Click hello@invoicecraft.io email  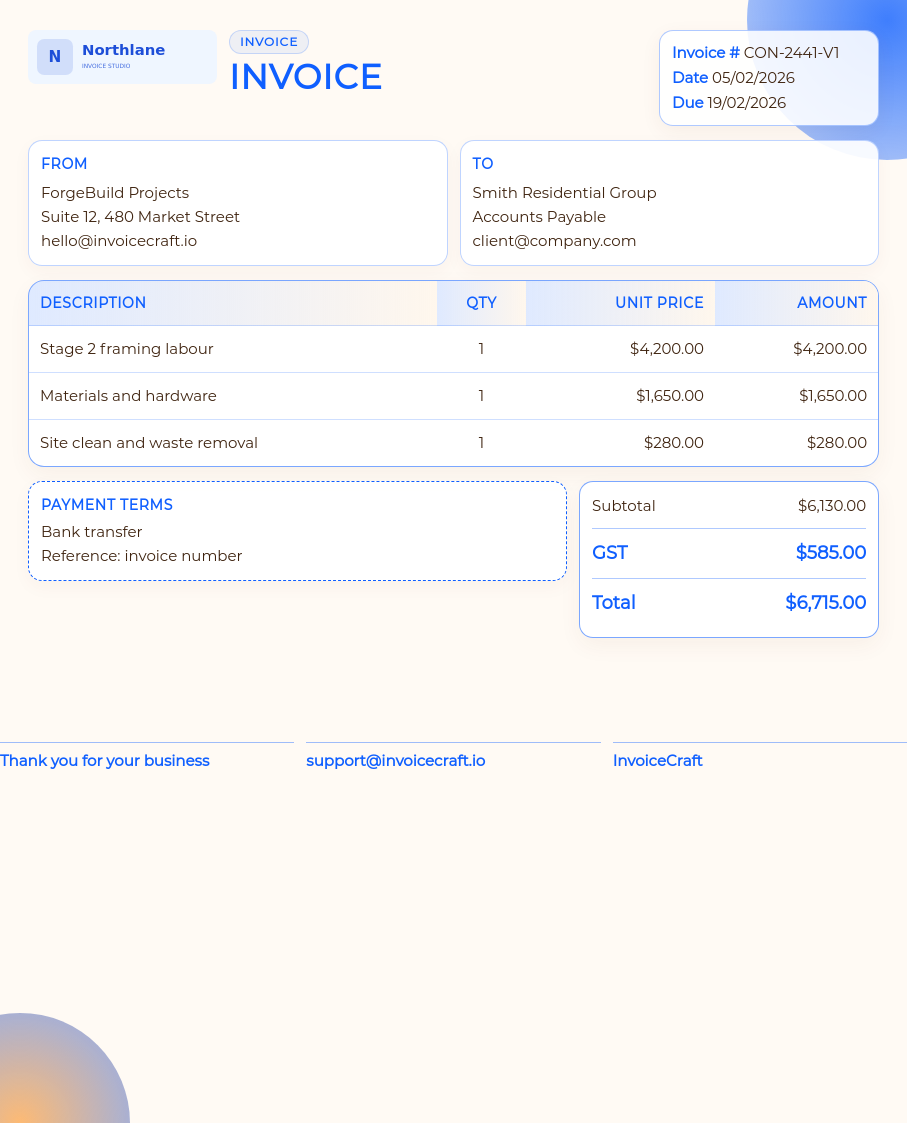click(x=119, y=241)
